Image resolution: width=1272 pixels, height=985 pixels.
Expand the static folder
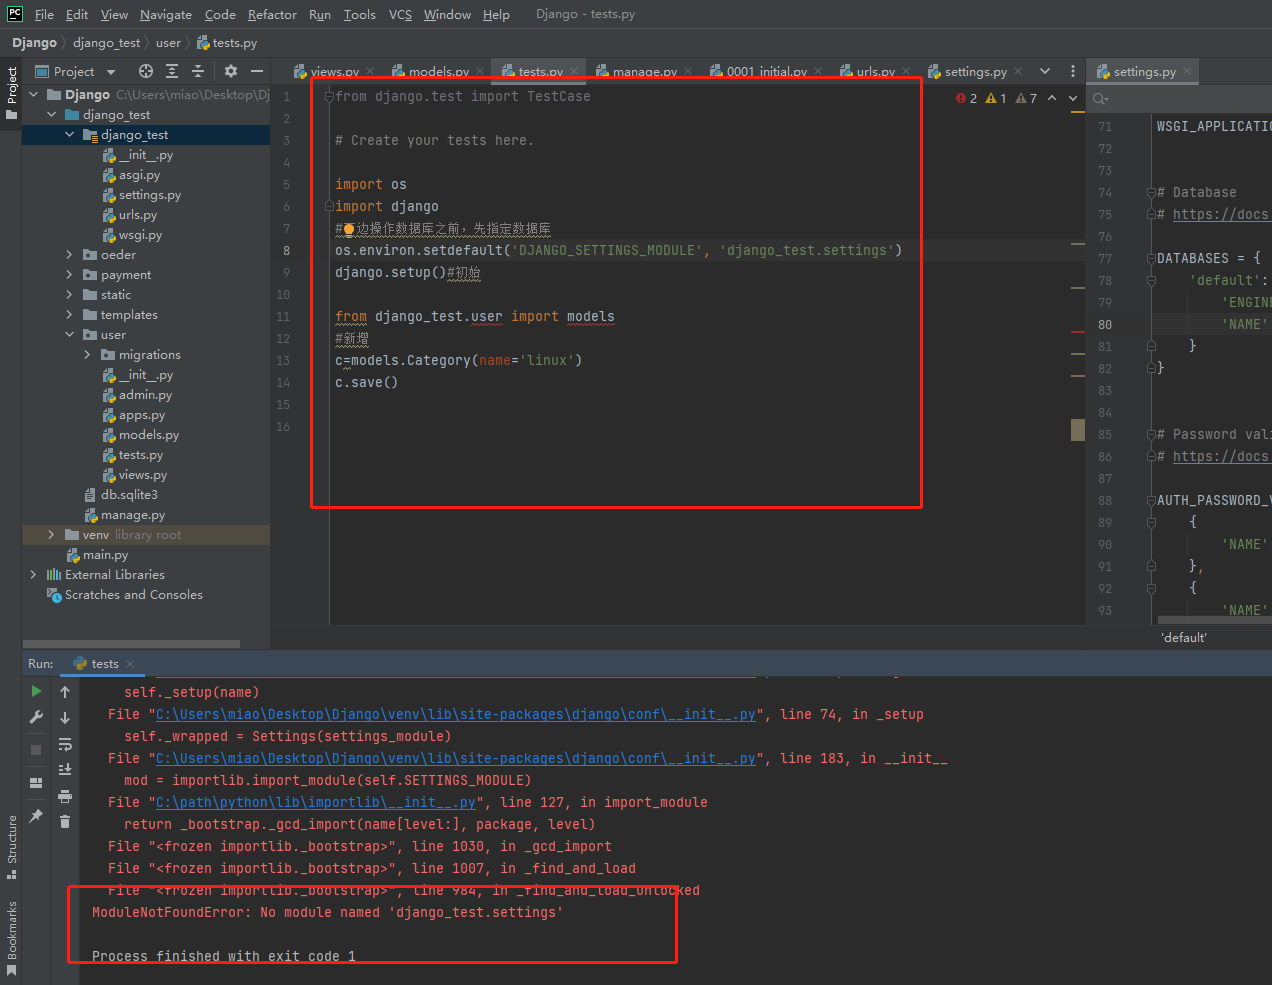(70, 294)
